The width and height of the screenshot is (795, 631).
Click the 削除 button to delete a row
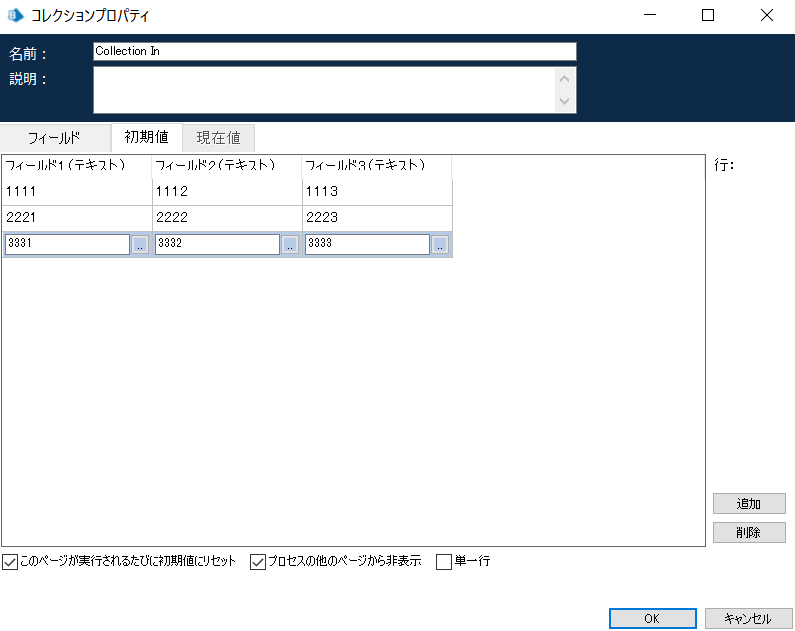(x=749, y=533)
